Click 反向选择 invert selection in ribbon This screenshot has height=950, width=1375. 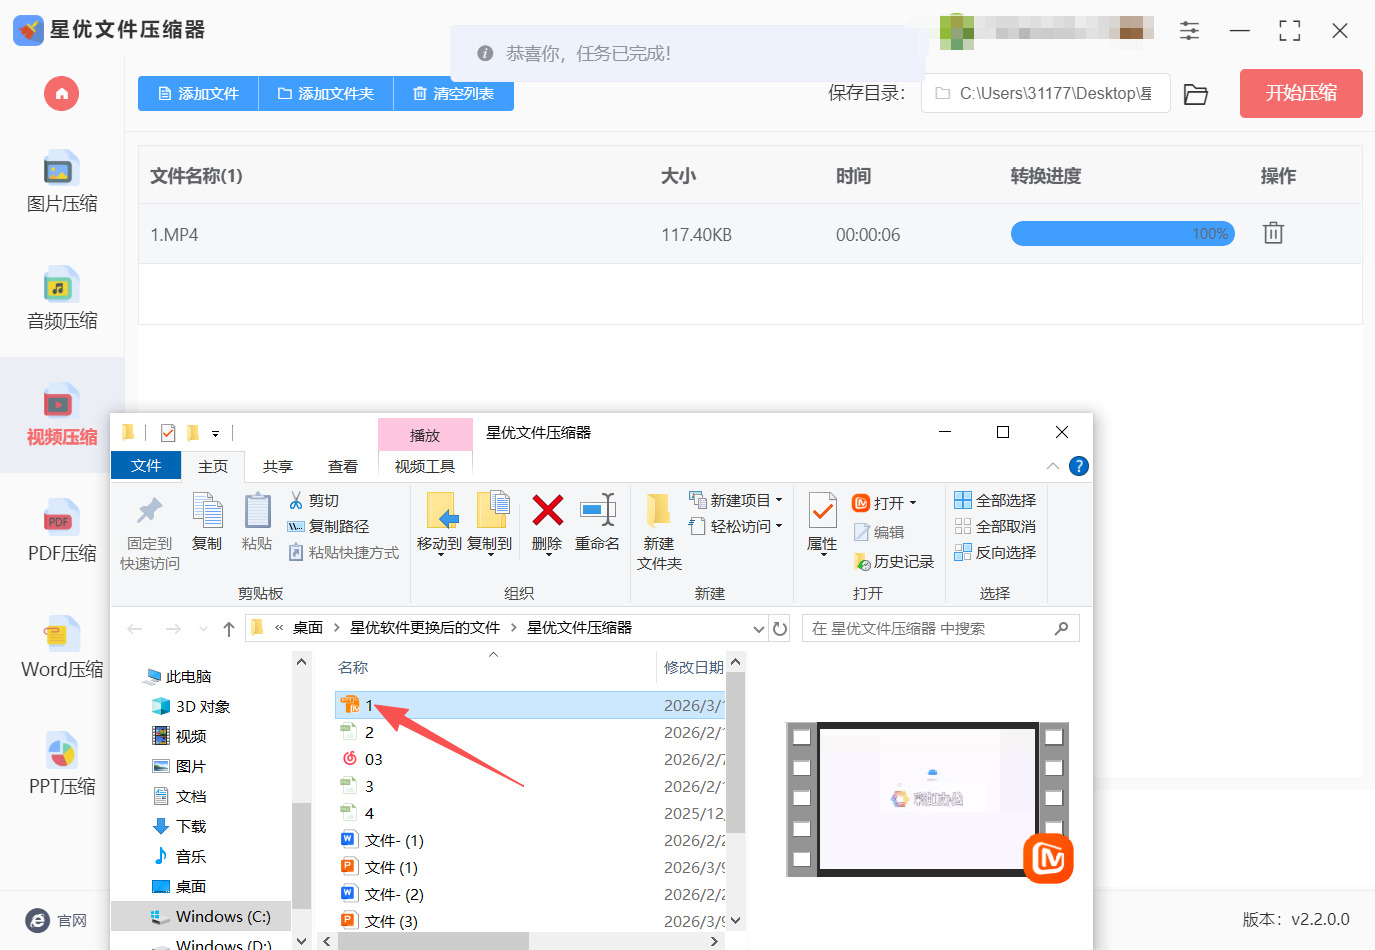pos(995,552)
